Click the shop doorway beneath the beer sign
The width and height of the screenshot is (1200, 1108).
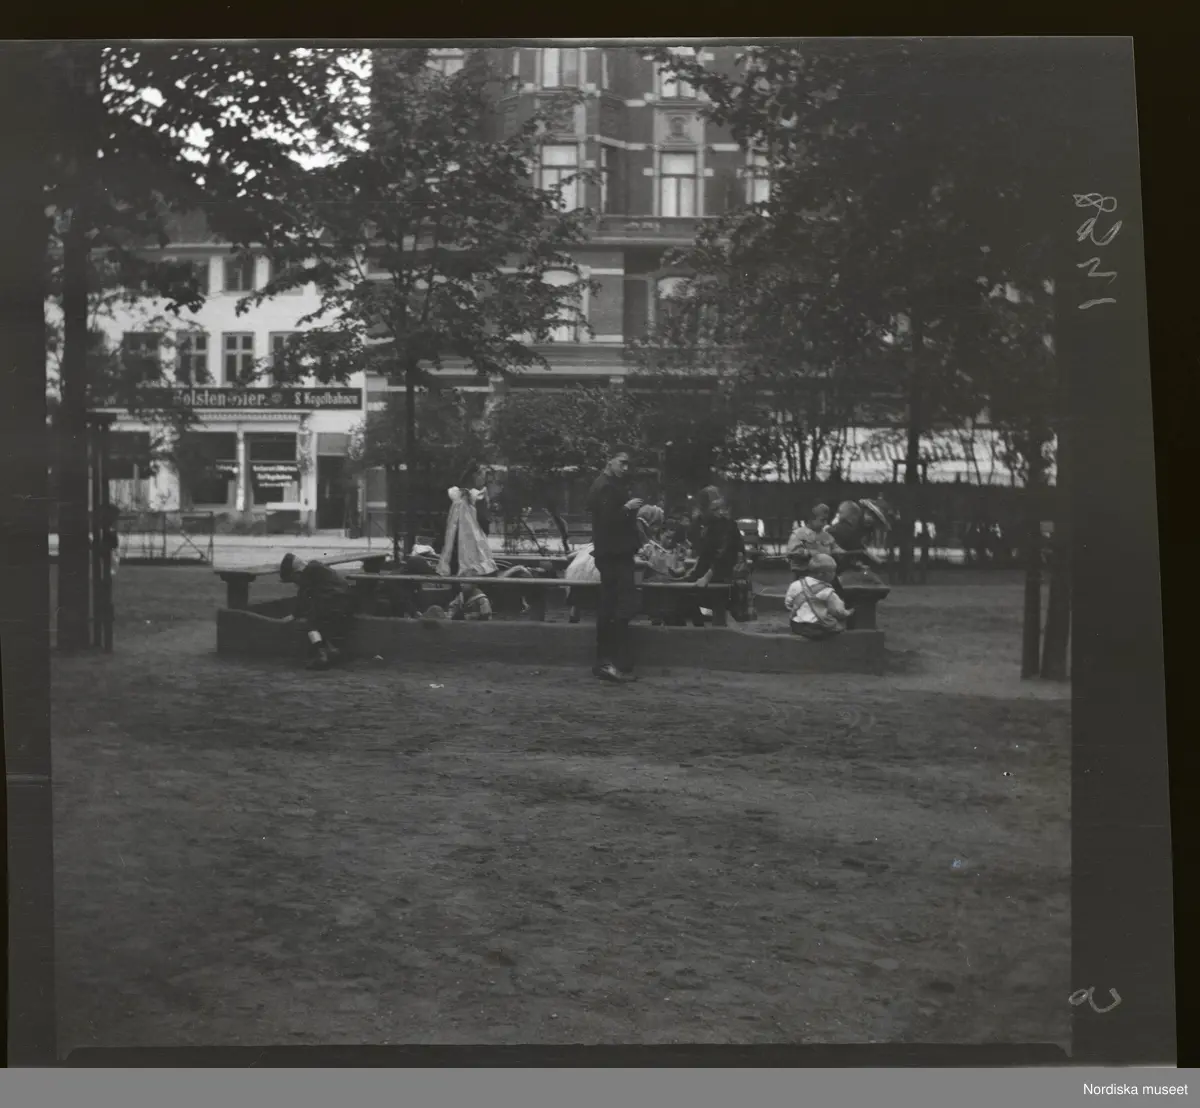(330, 490)
